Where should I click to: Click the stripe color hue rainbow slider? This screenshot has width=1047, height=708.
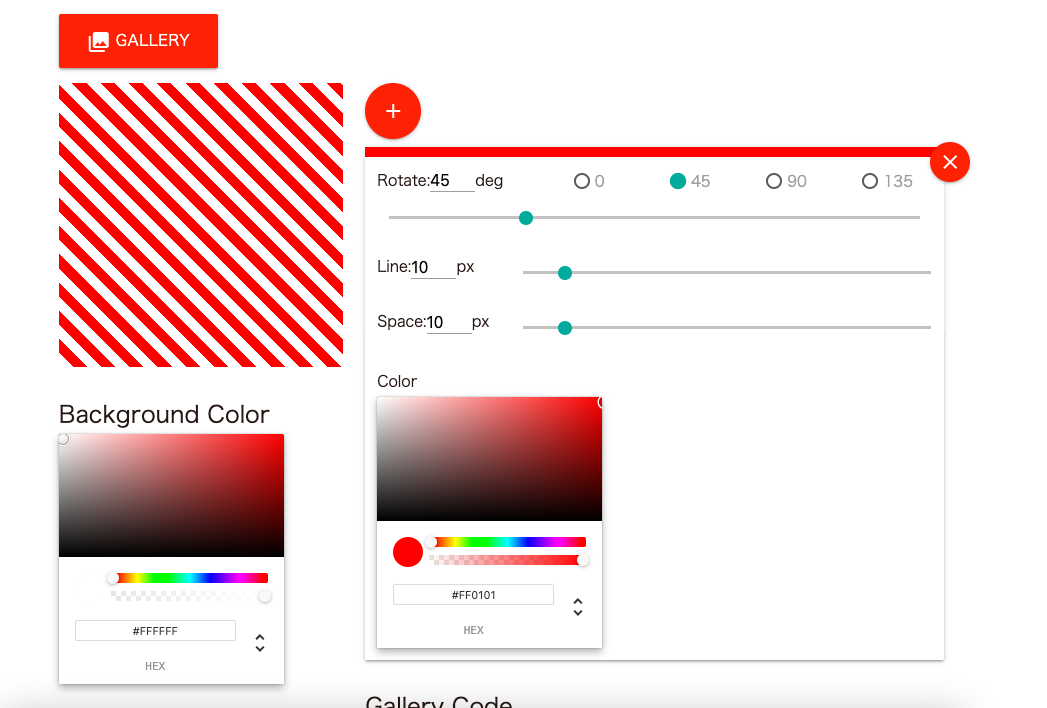pos(508,542)
